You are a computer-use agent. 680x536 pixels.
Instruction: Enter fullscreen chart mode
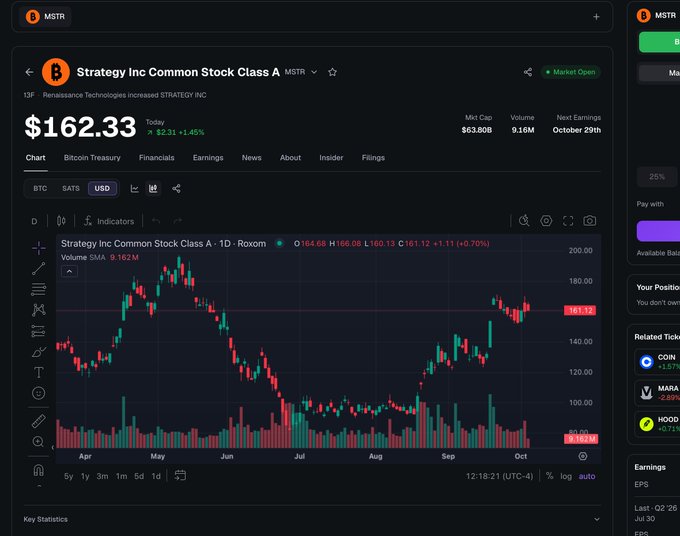tap(568, 221)
